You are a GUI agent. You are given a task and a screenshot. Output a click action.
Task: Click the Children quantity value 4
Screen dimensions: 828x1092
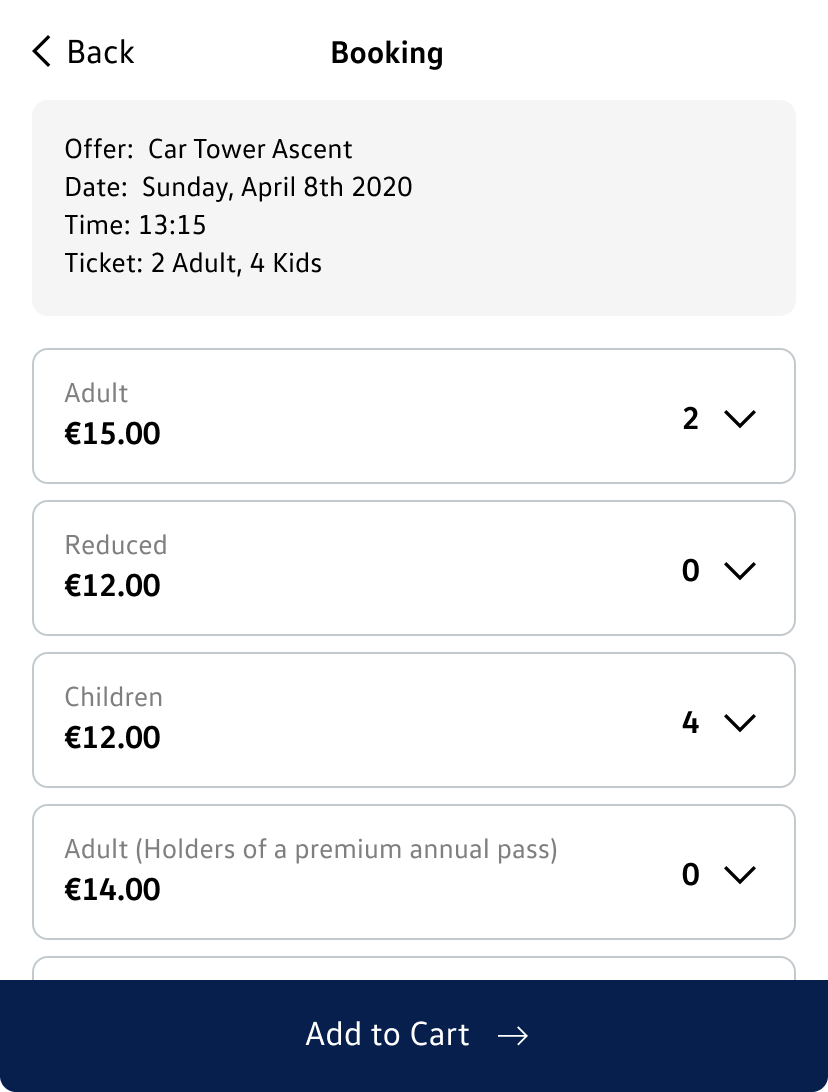[691, 723]
